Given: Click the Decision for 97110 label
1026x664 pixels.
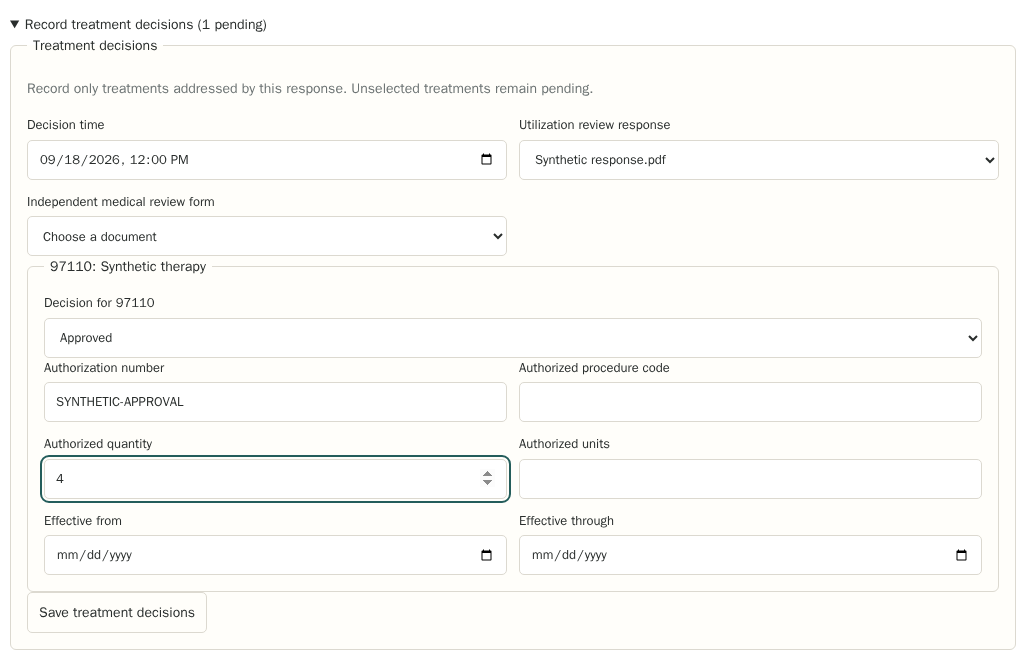Looking at the screenshot, I should [99, 303].
